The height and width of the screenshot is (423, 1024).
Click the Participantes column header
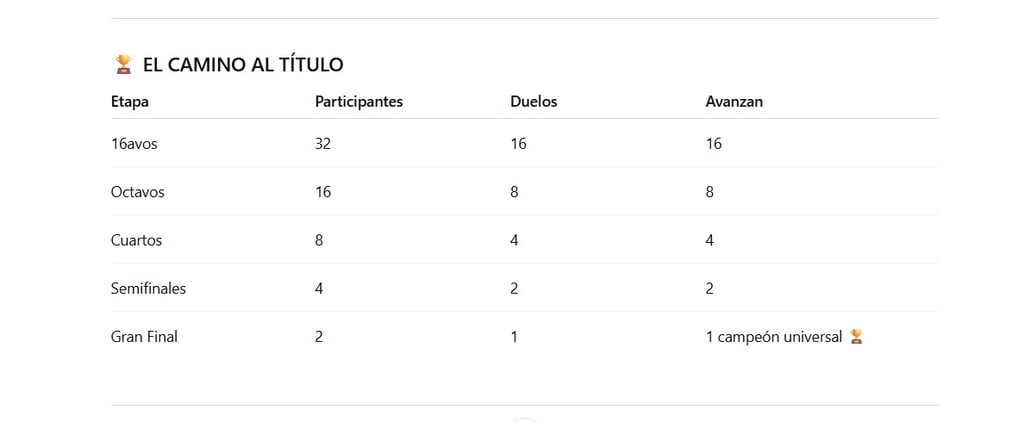pos(359,102)
